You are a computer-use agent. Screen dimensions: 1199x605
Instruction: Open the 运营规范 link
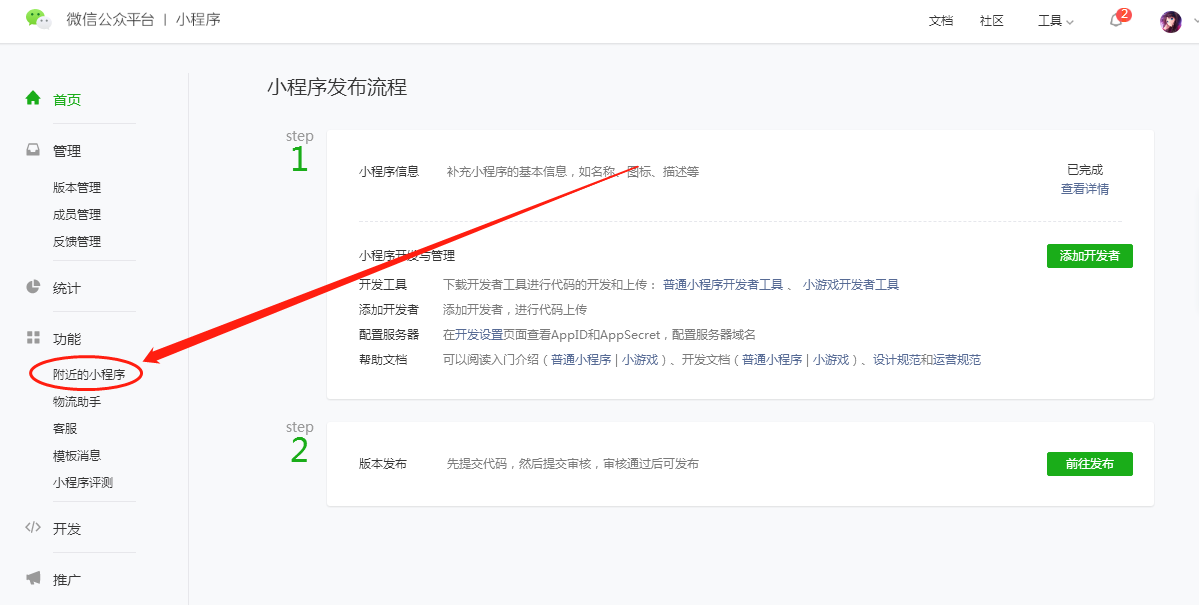[x=957, y=359]
